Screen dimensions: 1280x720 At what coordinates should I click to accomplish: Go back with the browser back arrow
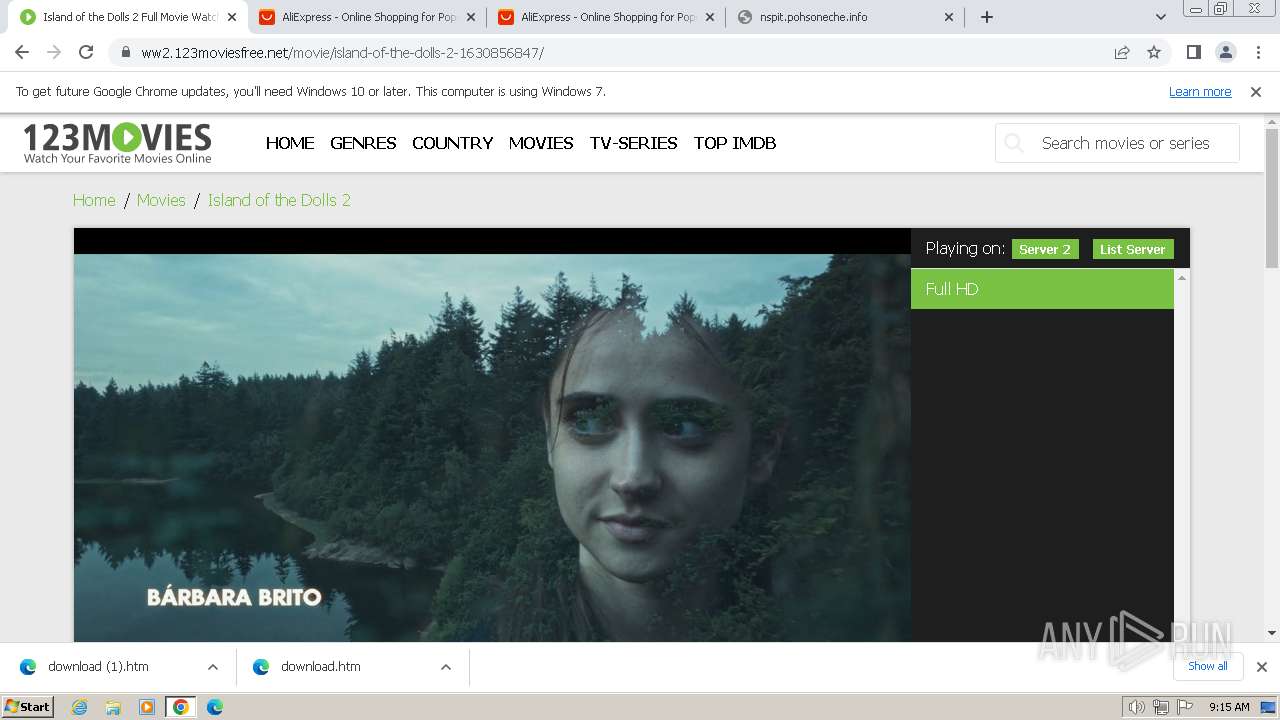pos(22,52)
